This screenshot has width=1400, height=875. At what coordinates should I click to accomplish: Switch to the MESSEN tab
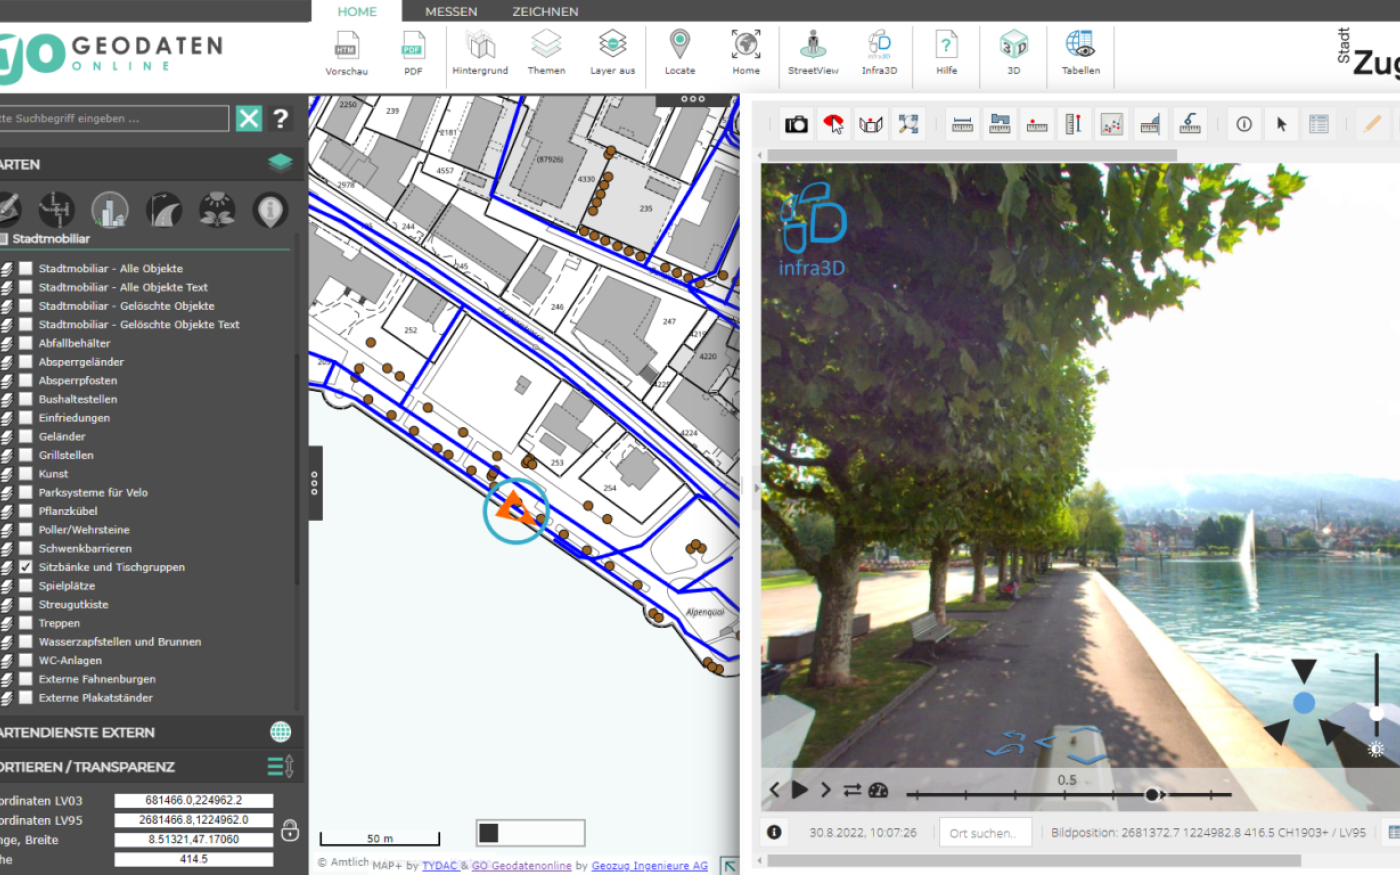point(451,11)
